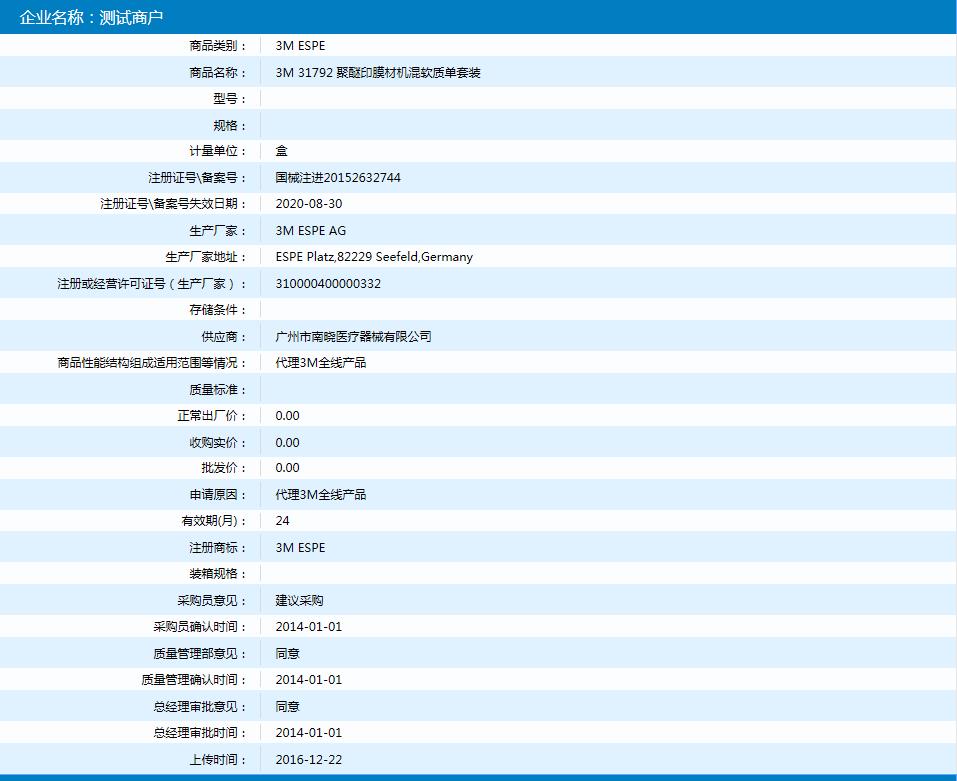
Task: Click the 供应商 label
Action: click(224, 337)
